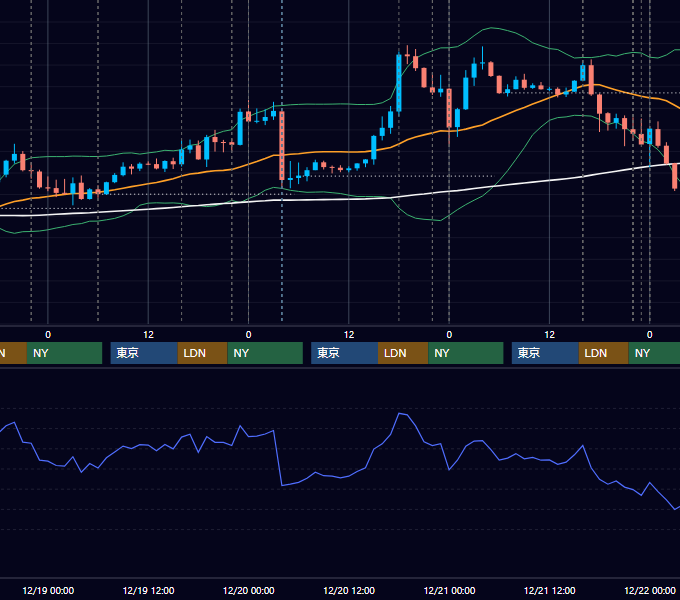Select the 東京 session block on 12/21
This screenshot has width=680, height=600.
click(545, 353)
